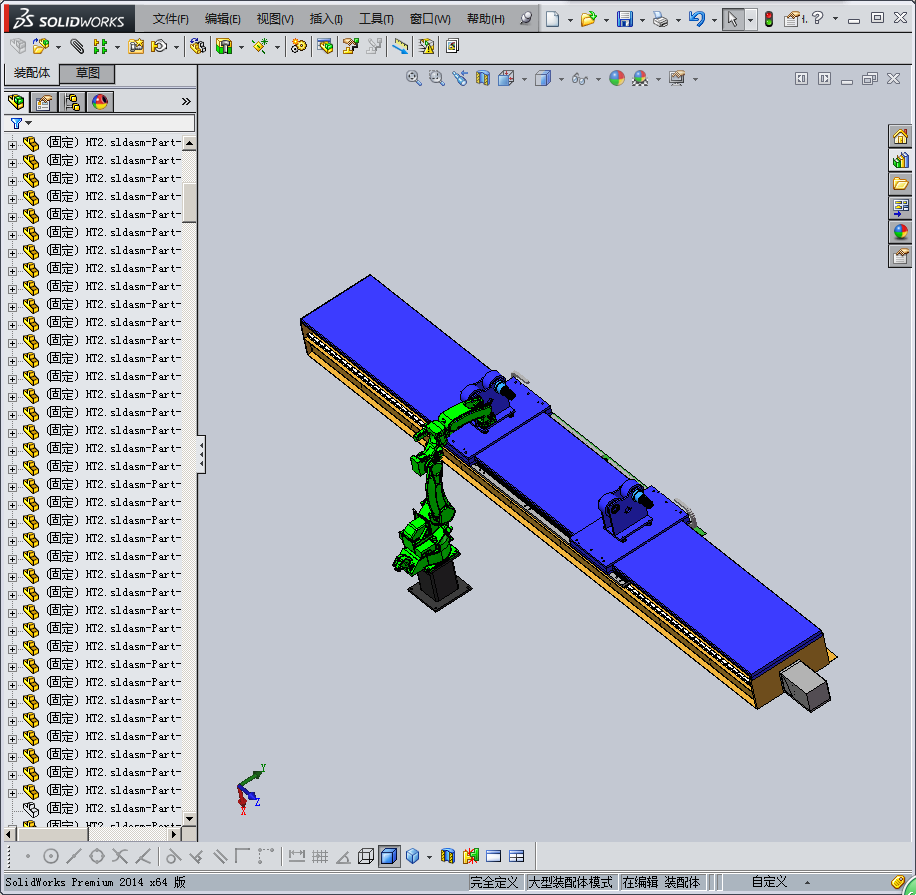This screenshot has height=895, width=916.
Task: Open Custom Properties task pane tab
Action: pos(900,256)
